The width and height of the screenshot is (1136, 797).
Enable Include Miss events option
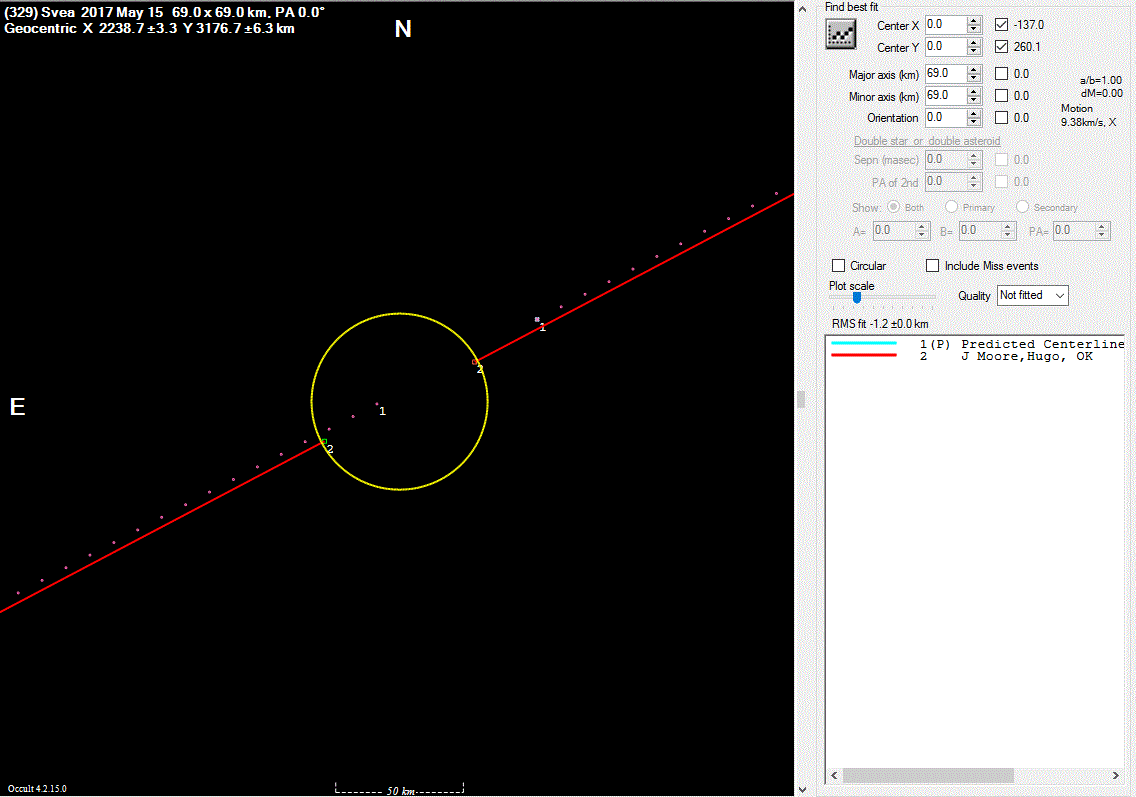click(x=933, y=266)
